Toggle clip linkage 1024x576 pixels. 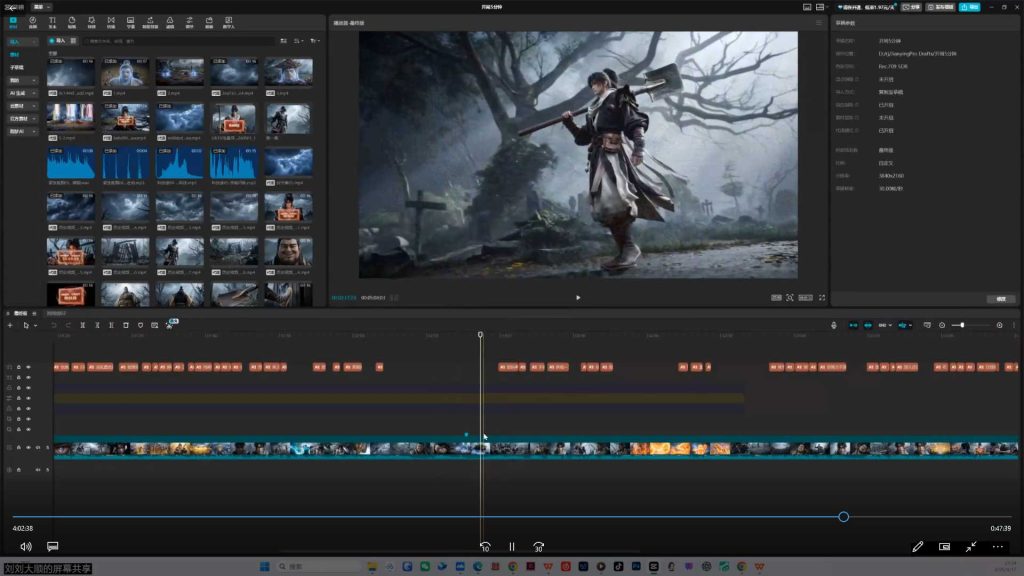[884, 325]
